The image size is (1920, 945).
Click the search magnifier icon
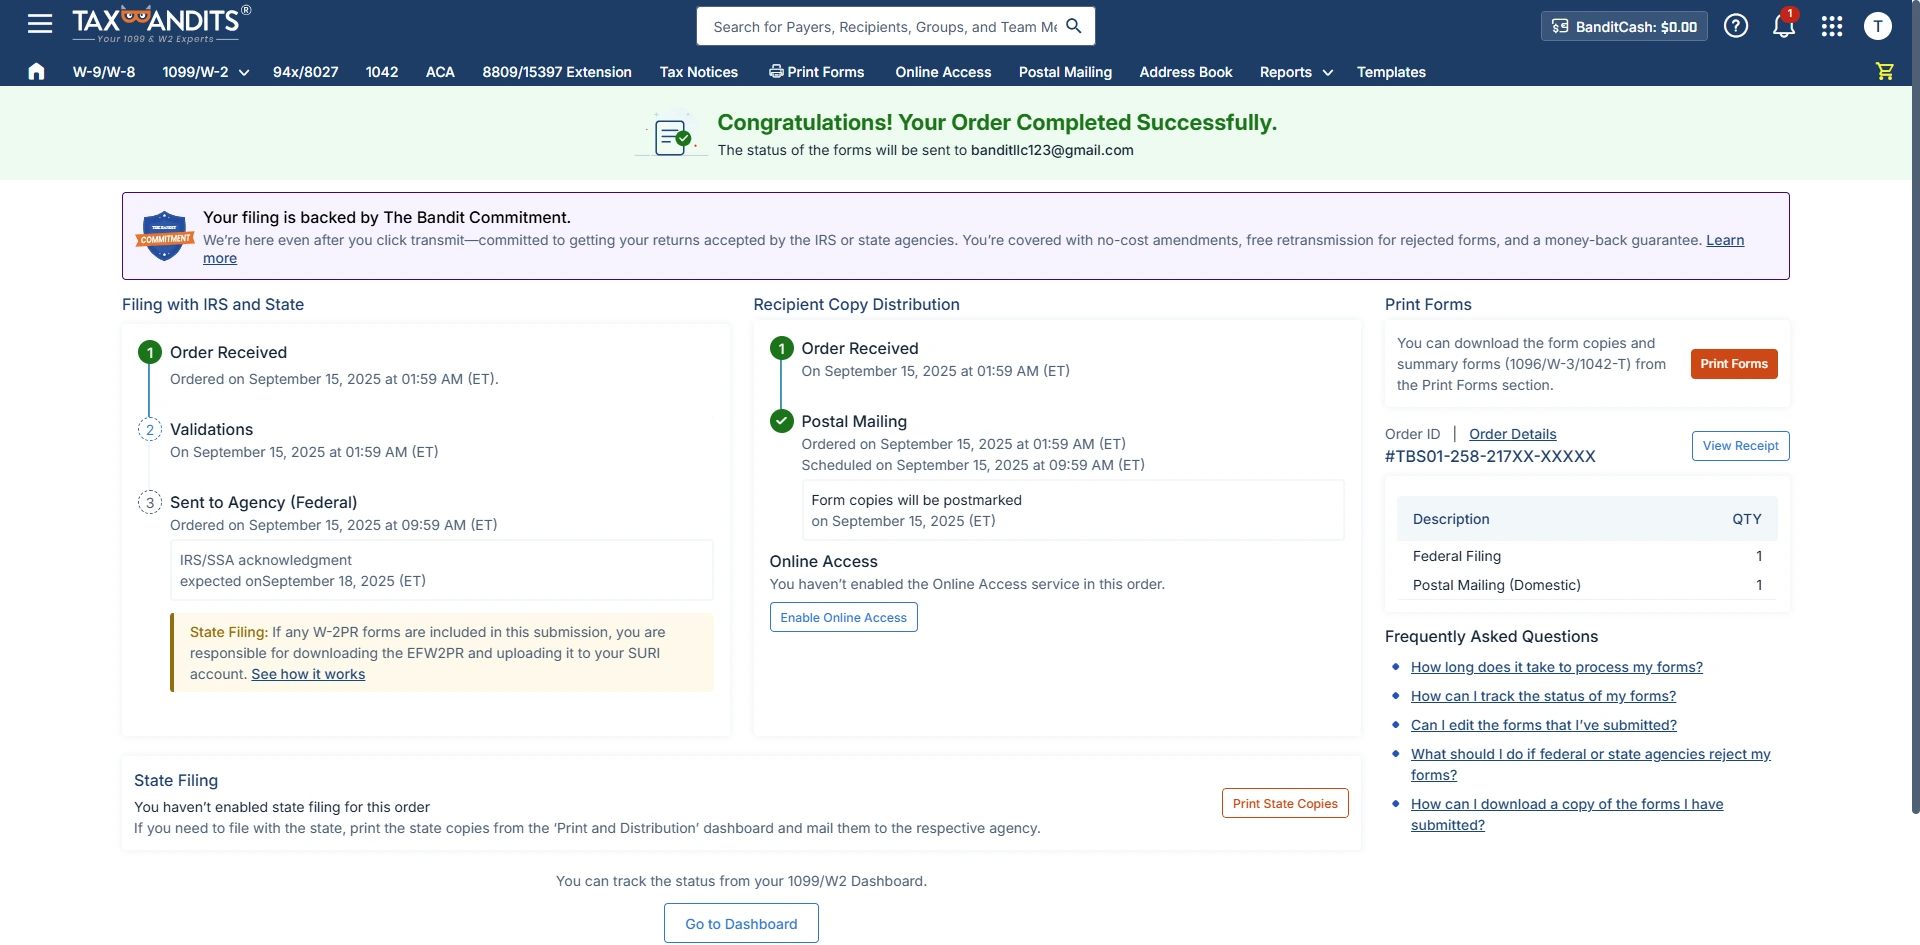[x=1074, y=26]
